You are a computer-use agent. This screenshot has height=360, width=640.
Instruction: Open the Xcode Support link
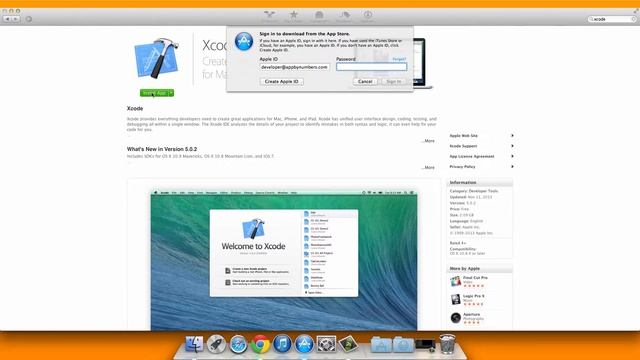[x=463, y=146]
